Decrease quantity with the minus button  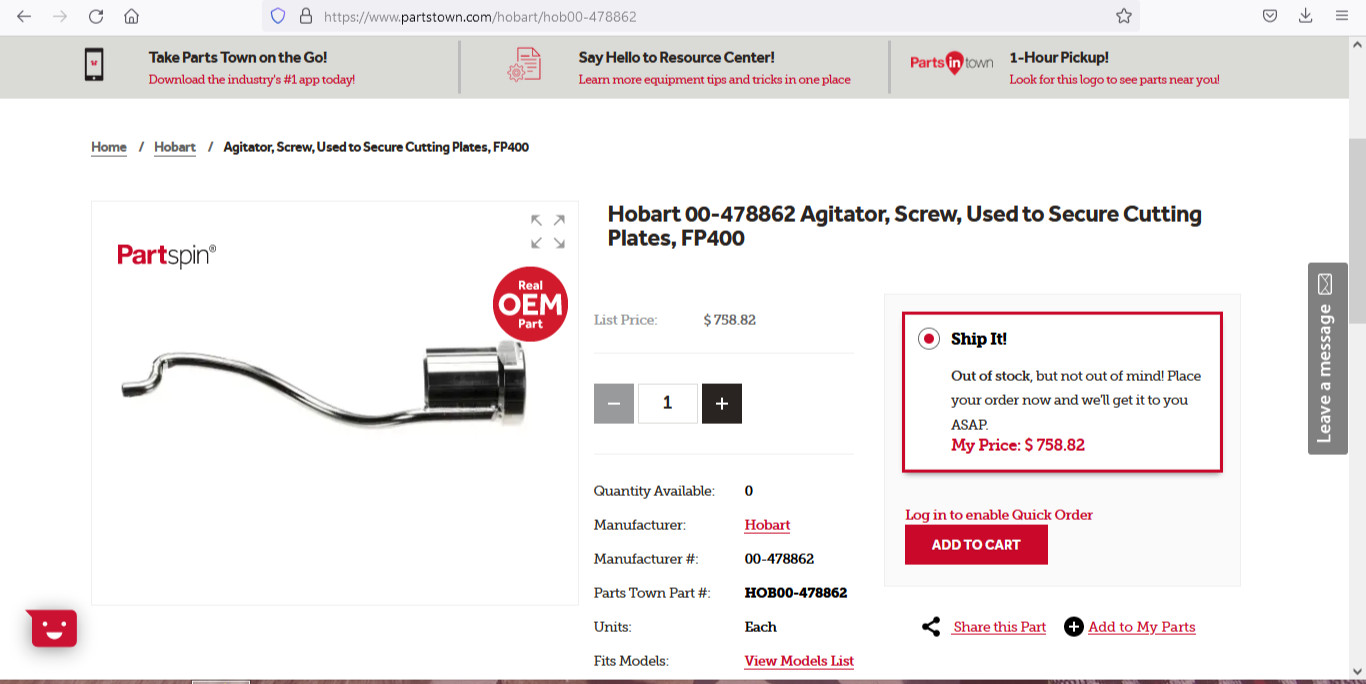point(614,404)
